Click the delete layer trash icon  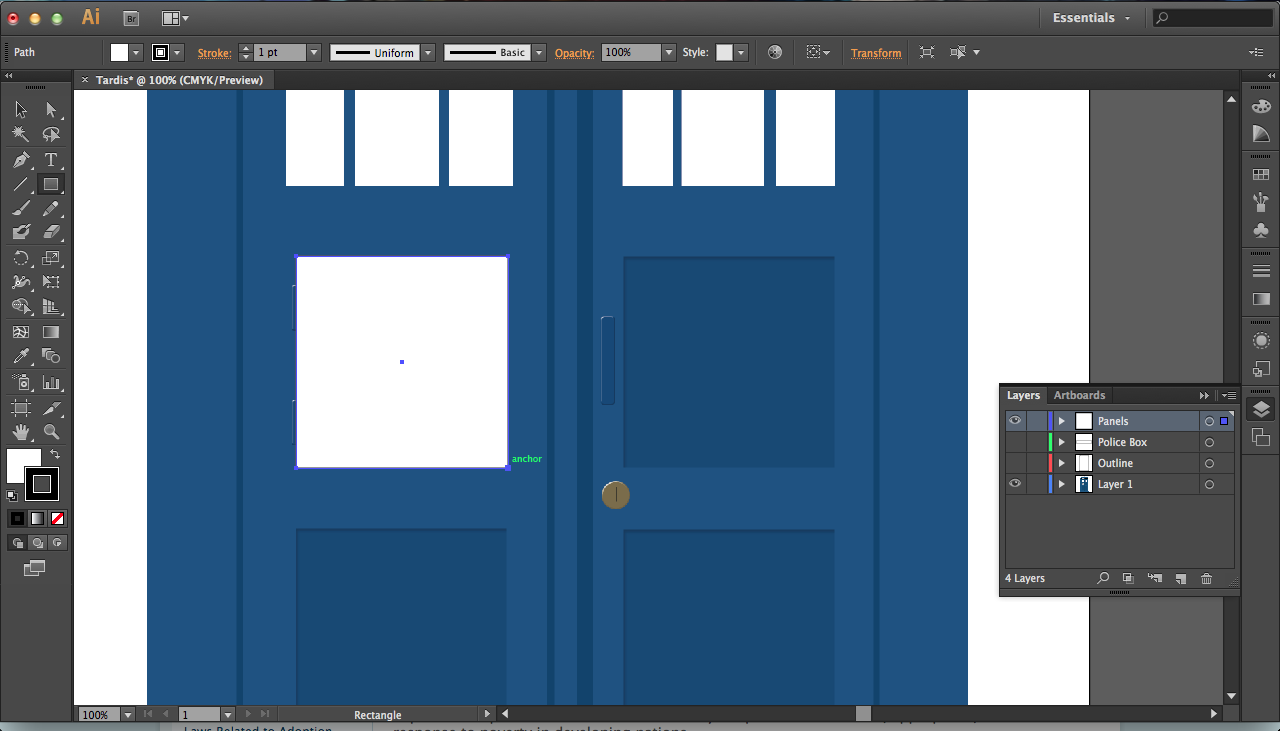[x=1206, y=578]
